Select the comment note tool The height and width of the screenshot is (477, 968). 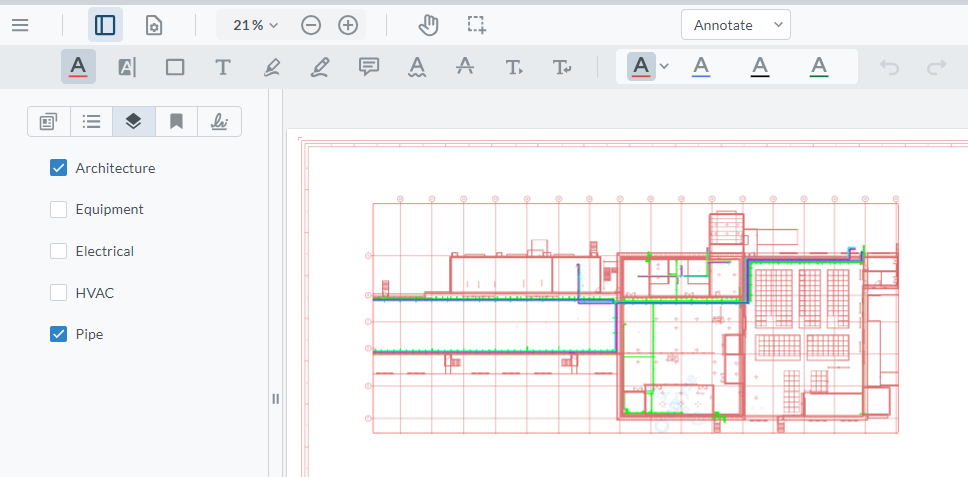tap(369, 67)
